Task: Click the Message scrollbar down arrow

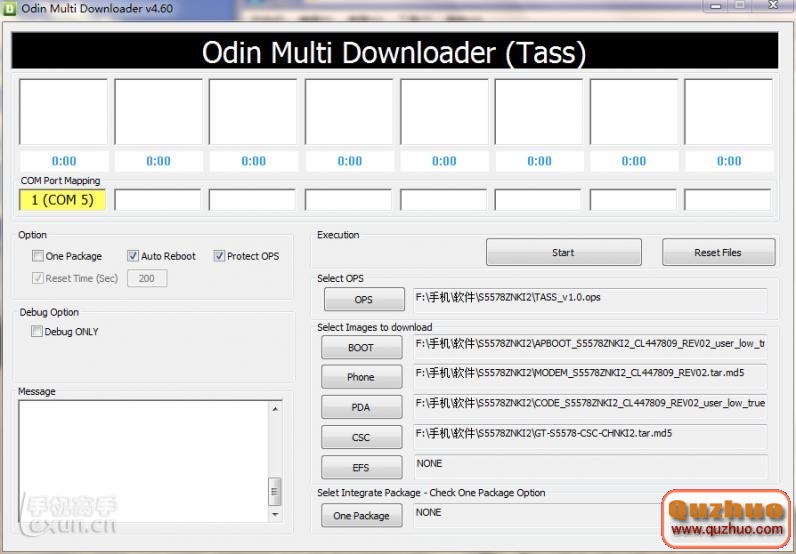Action: (275, 514)
